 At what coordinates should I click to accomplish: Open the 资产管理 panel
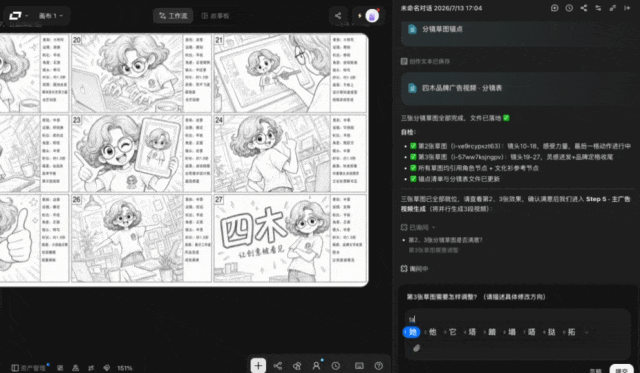[29, 368]
